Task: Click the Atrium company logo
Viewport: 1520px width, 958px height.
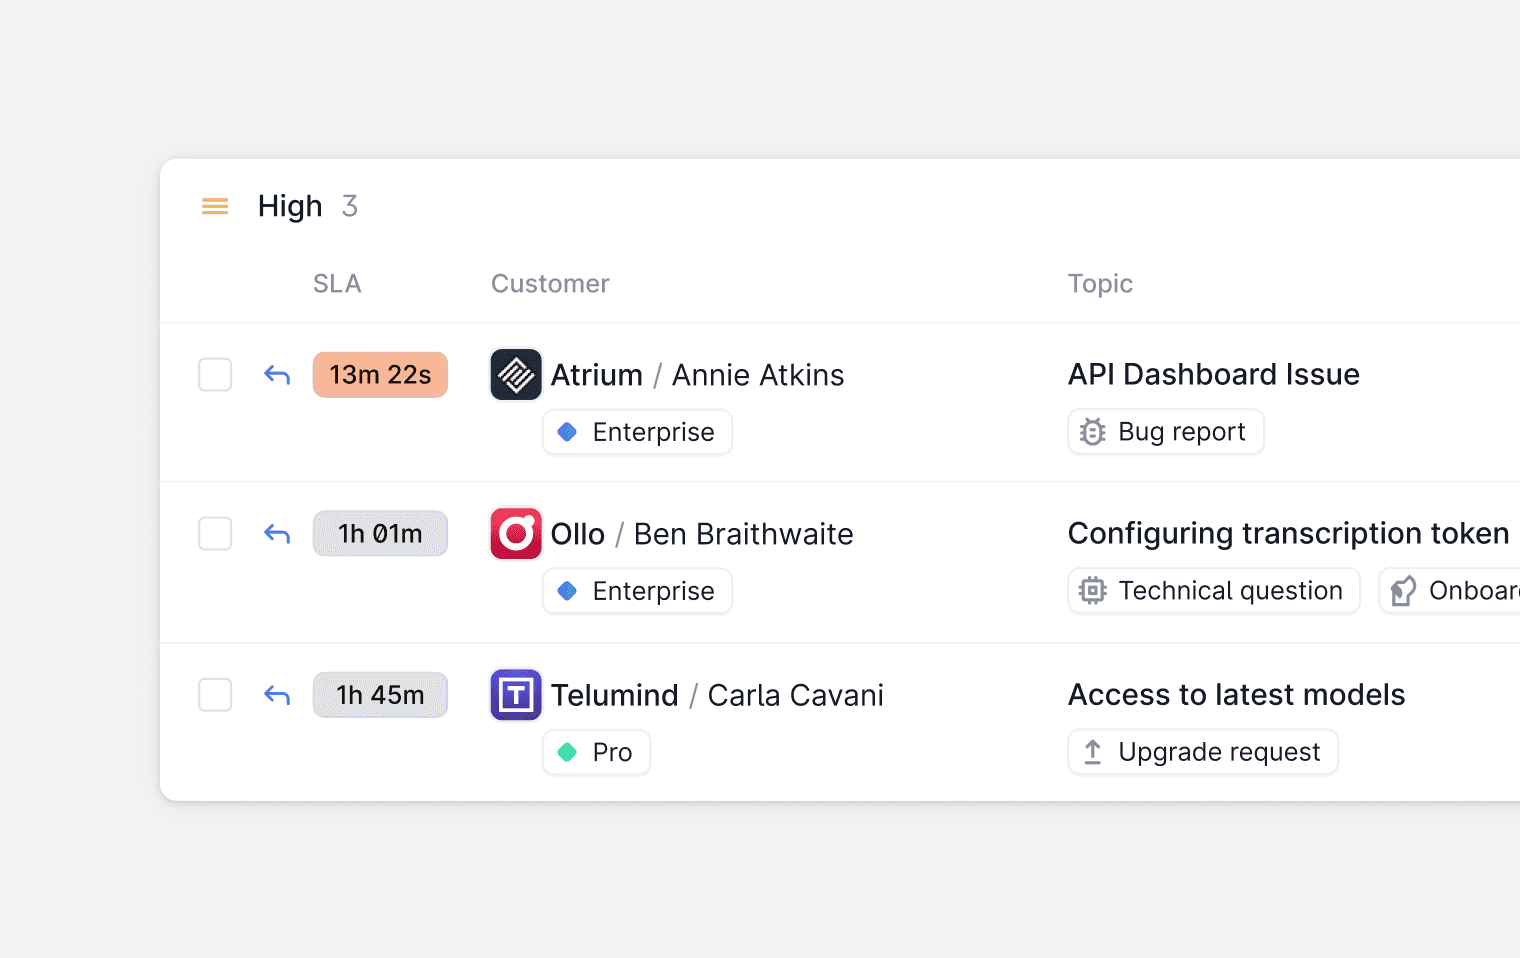Action: click(516, 375)
